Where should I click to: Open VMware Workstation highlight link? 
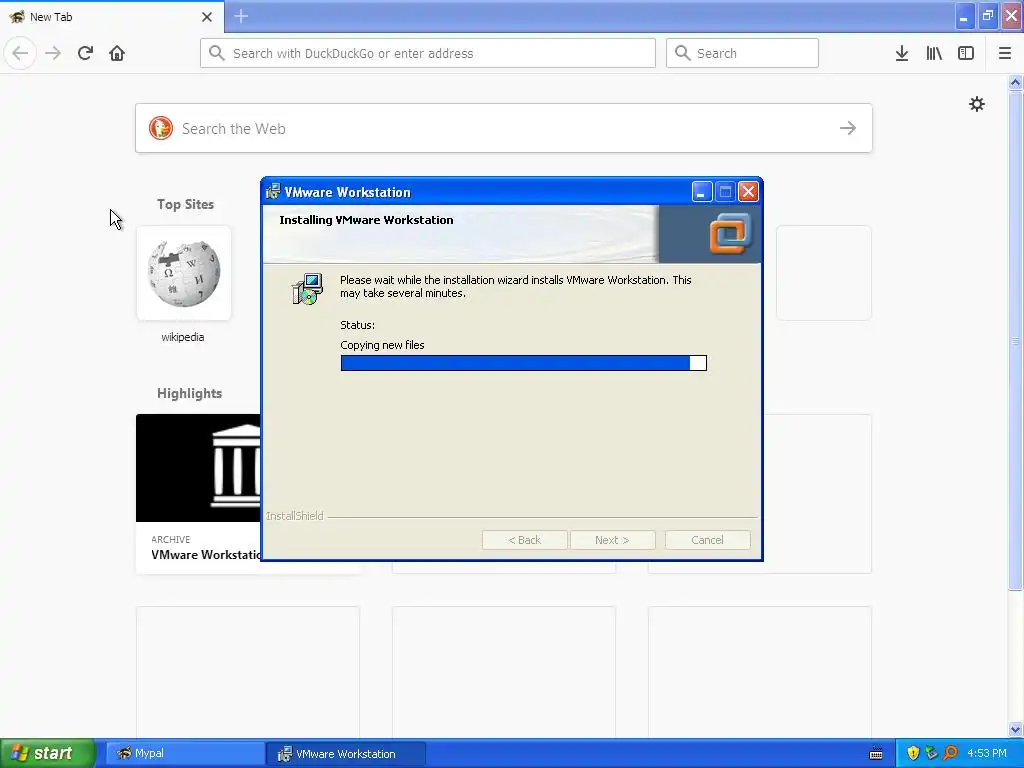coord(206,554)
